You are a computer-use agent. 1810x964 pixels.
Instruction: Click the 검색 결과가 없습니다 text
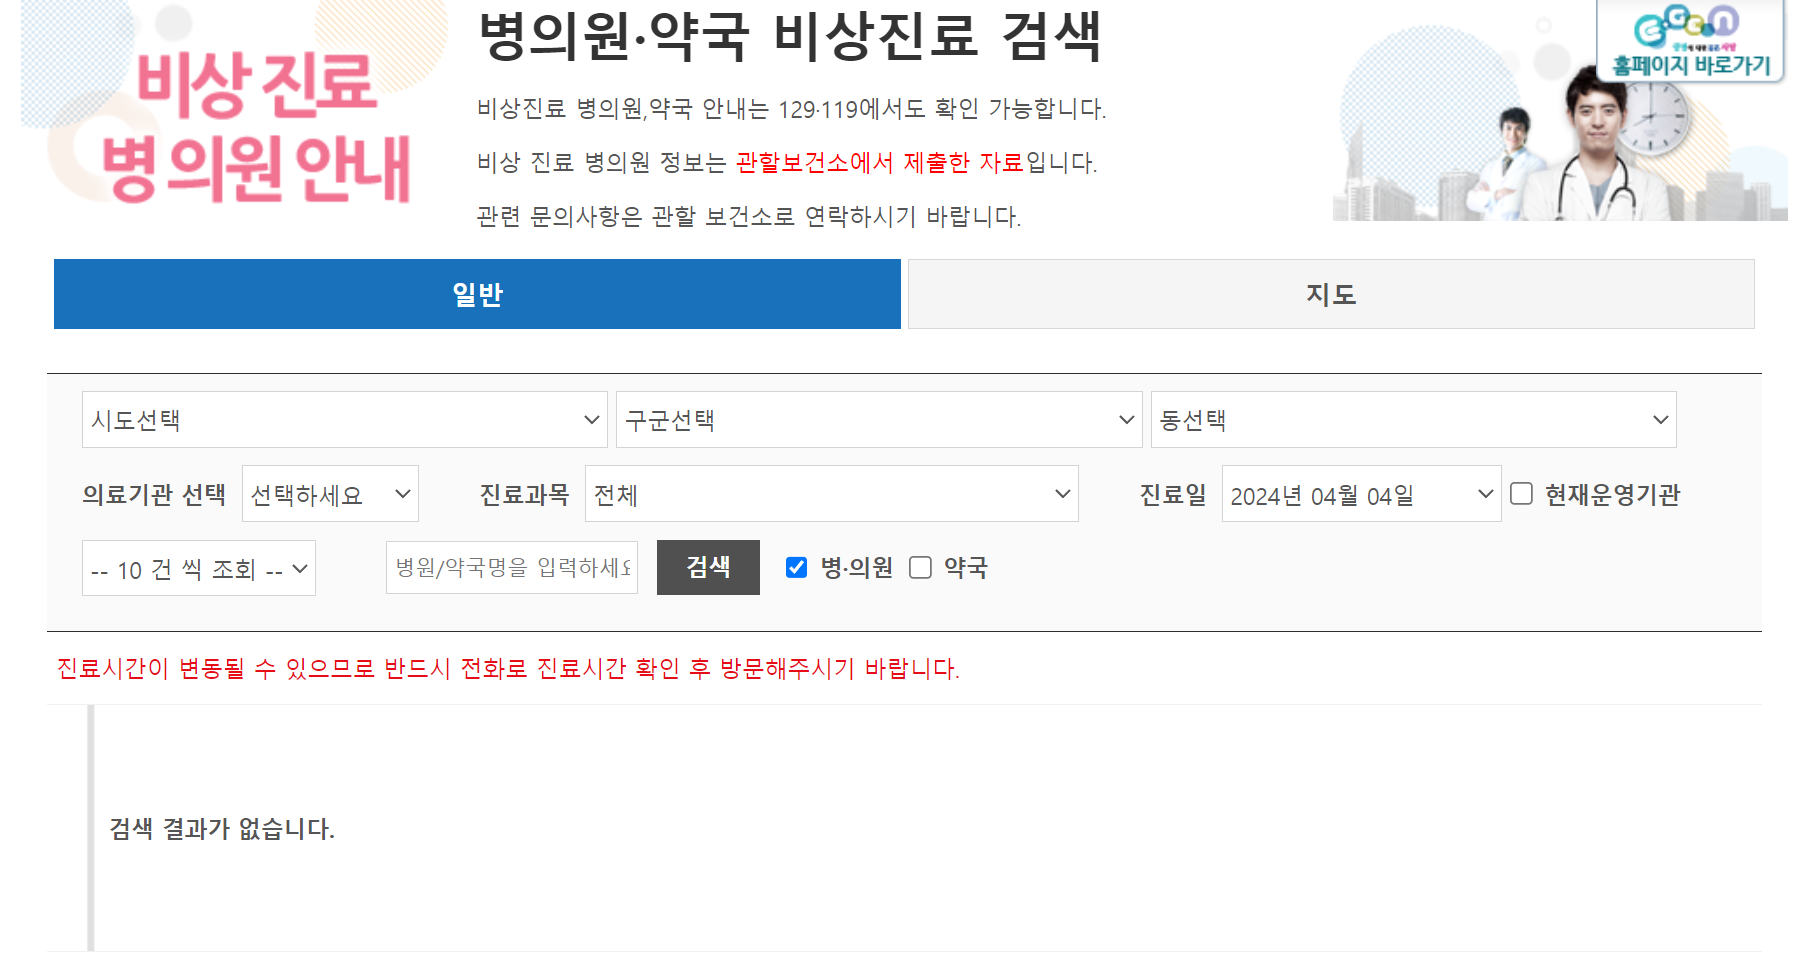click(x=222, y=829)
